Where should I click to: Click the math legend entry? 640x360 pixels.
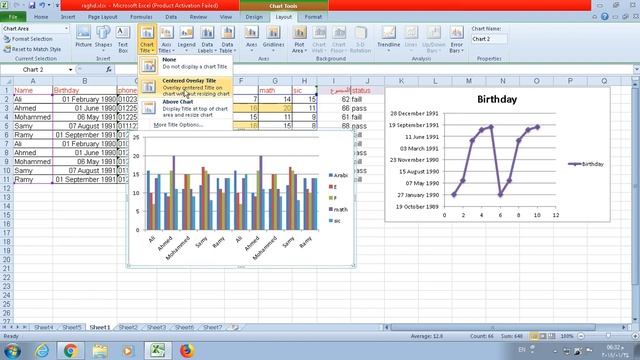click(x=338, y=209)
